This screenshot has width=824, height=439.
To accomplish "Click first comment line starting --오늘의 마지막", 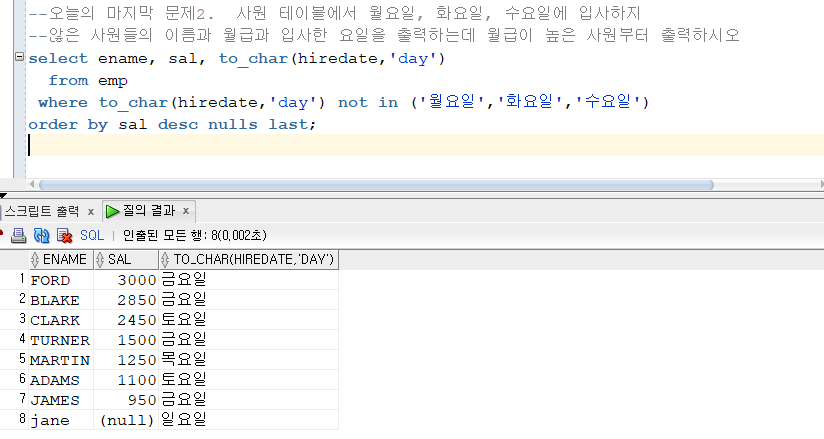I will coord(334,13).
